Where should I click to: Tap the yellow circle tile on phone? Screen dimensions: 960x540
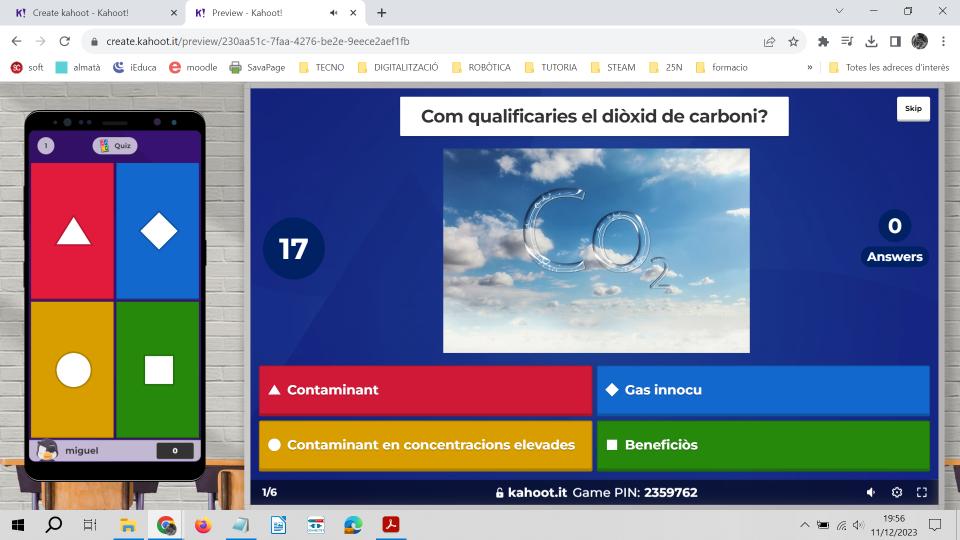pos(73,369)
